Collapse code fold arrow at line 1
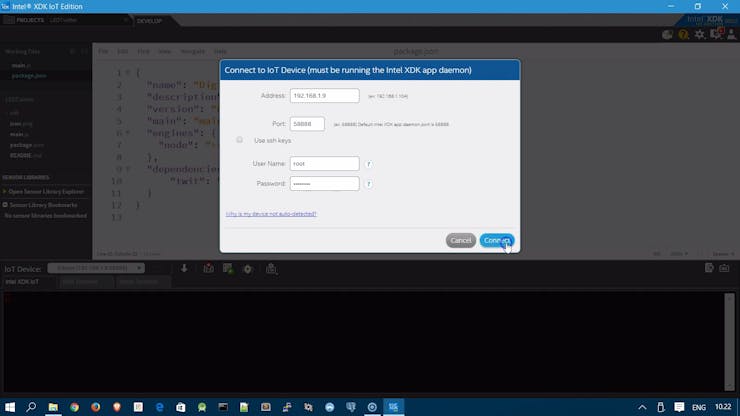Screen dimensions: 740x416 point(127,73)
